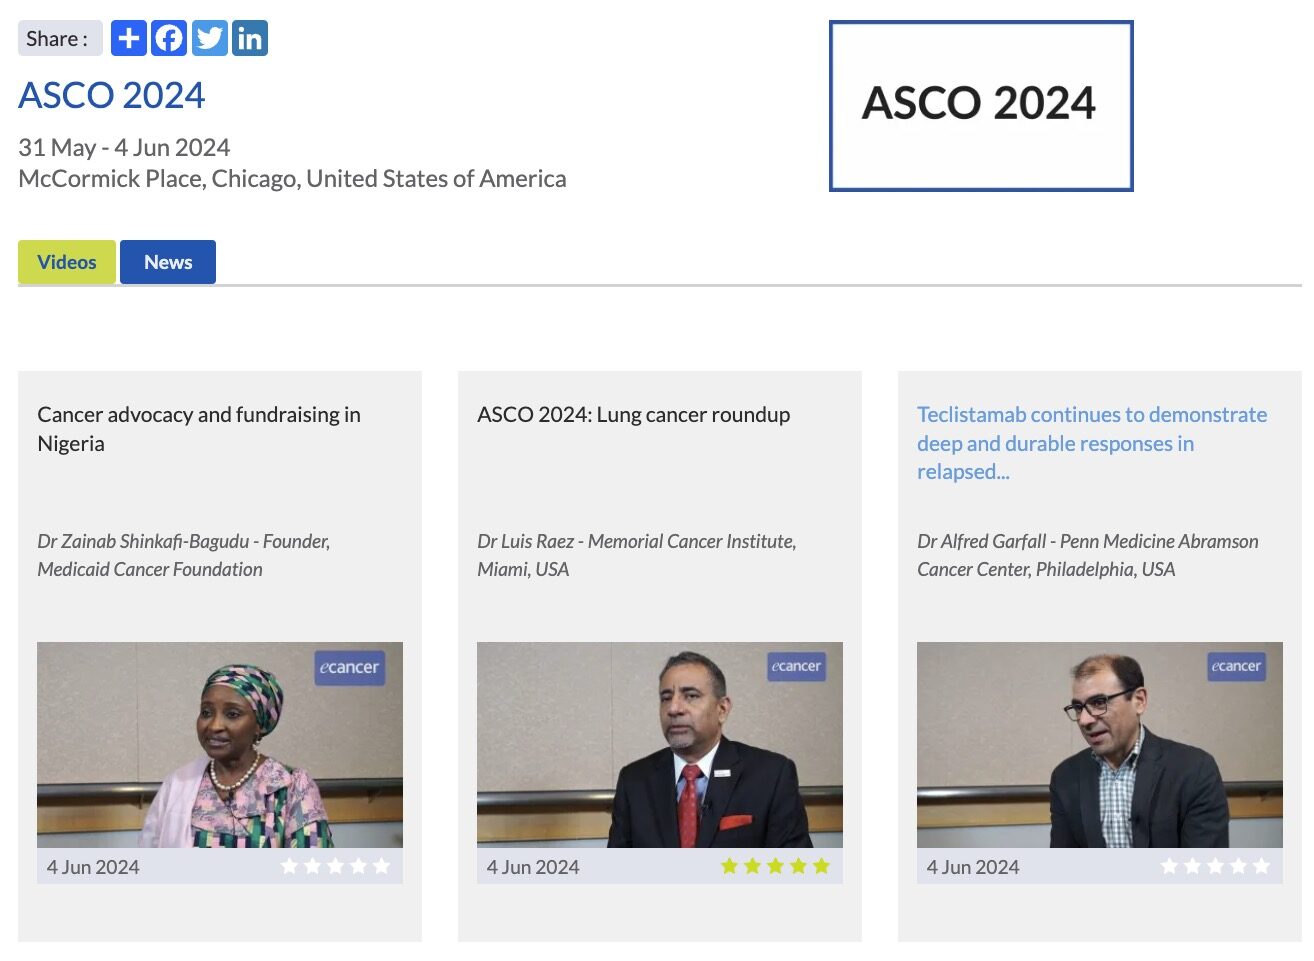Play the Dr Alfred Garfall video thumbnail
This screenshot has width=1314, height=961.
point(1100,745)
